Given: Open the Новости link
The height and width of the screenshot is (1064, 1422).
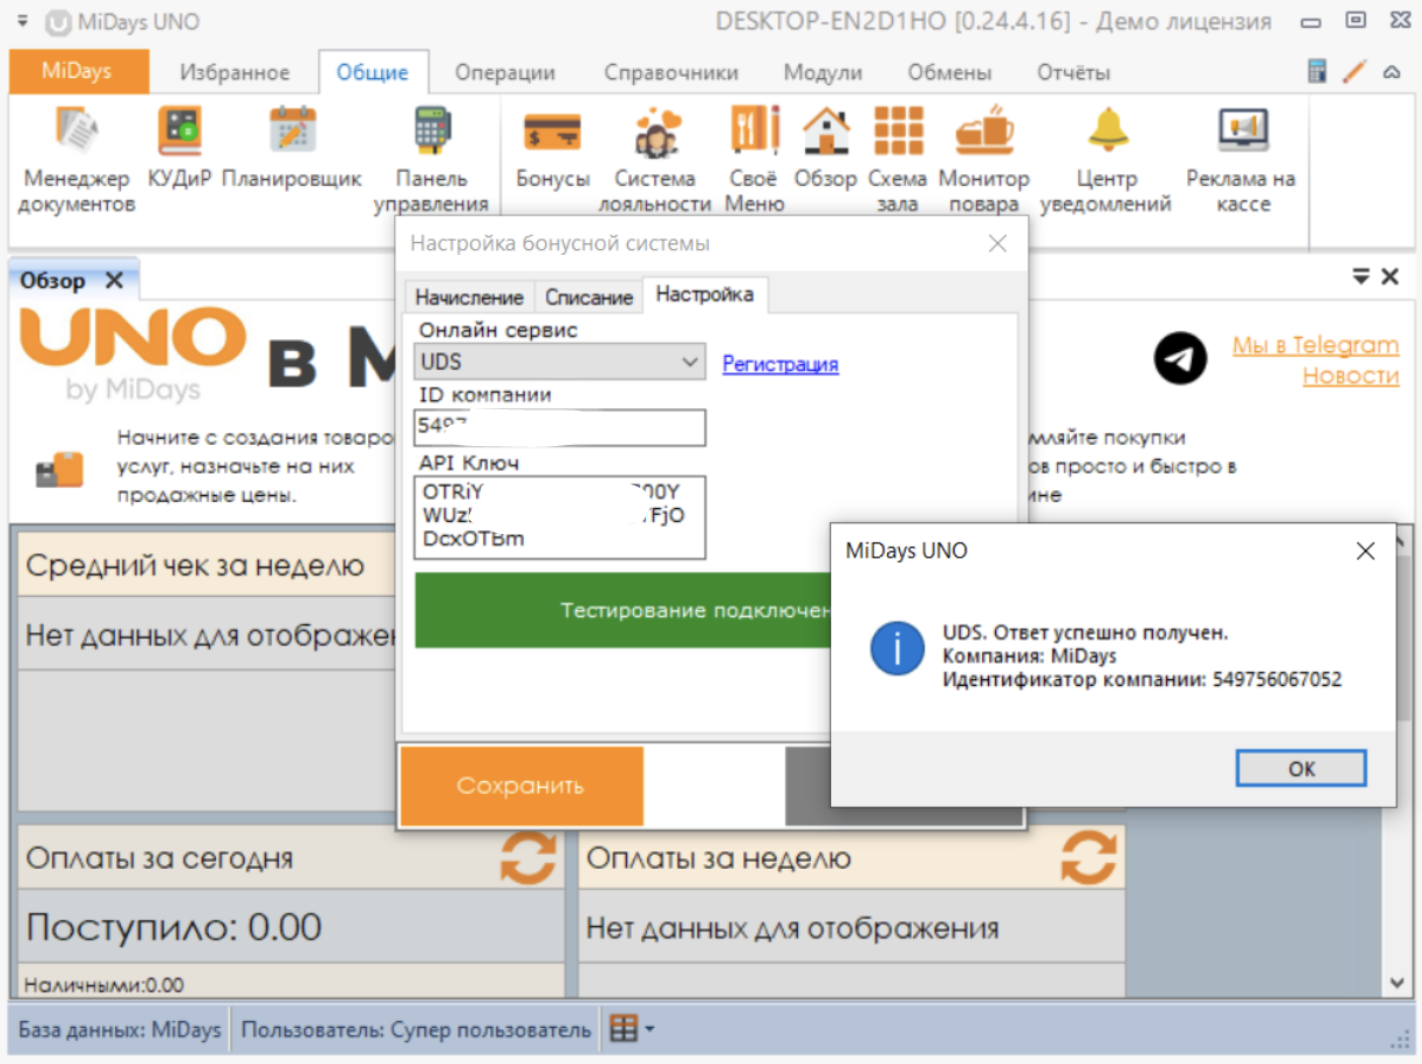Looking at the screenshot, I should [1350, 376].
